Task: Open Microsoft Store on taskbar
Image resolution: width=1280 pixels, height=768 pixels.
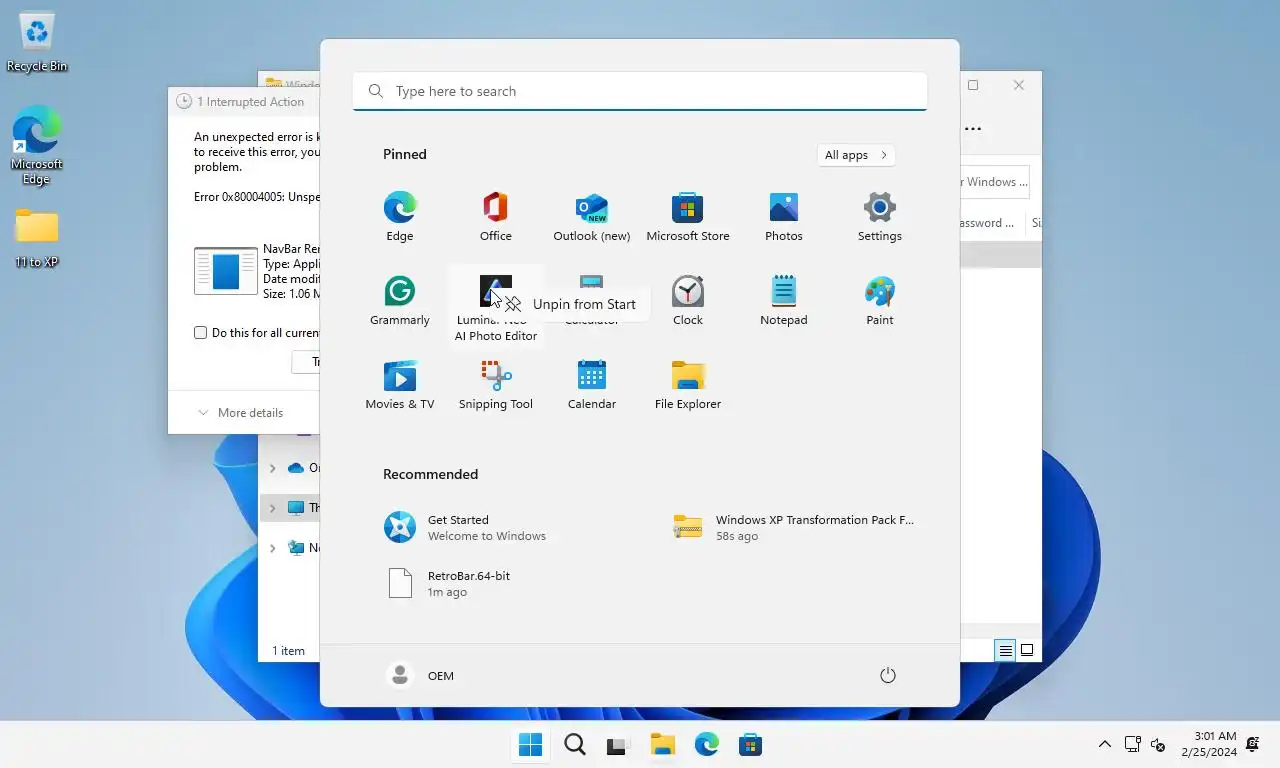Action: click(751, 744)
